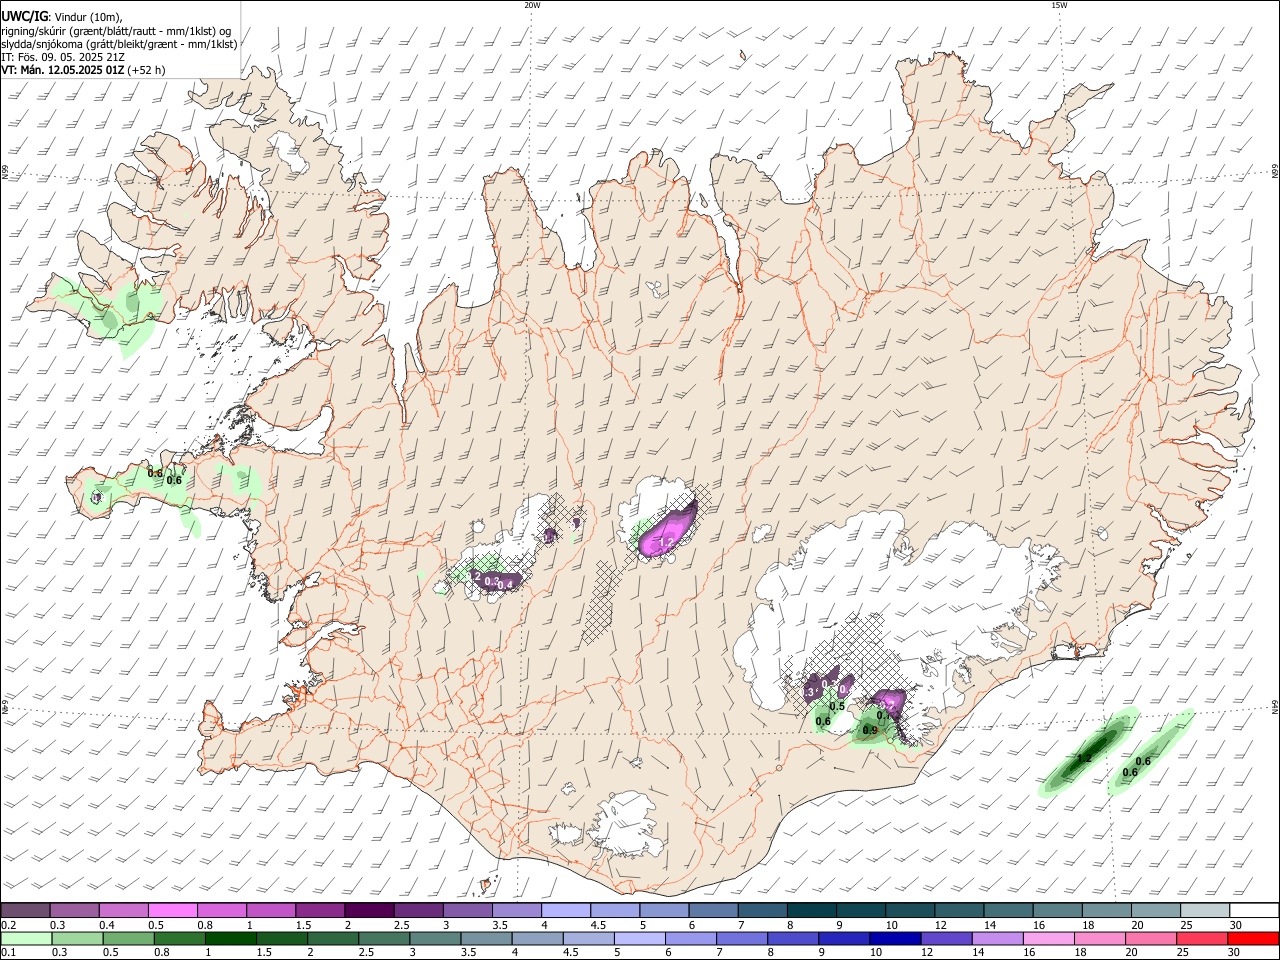Viewport: 1280px width, 960px height.
Task: Click the 0.5 value beside the glacier's south edge
Action: point(838,706)
